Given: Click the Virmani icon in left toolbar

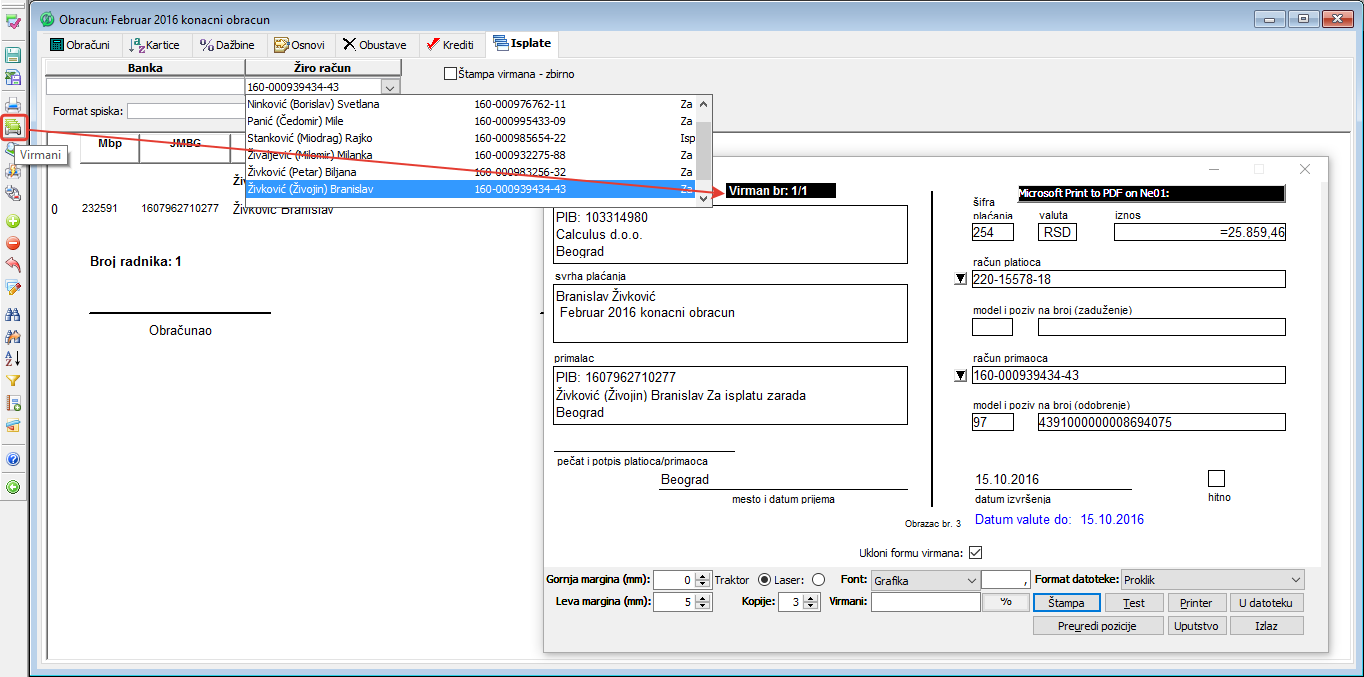Looking at the screenshot, I should (13, 128).
